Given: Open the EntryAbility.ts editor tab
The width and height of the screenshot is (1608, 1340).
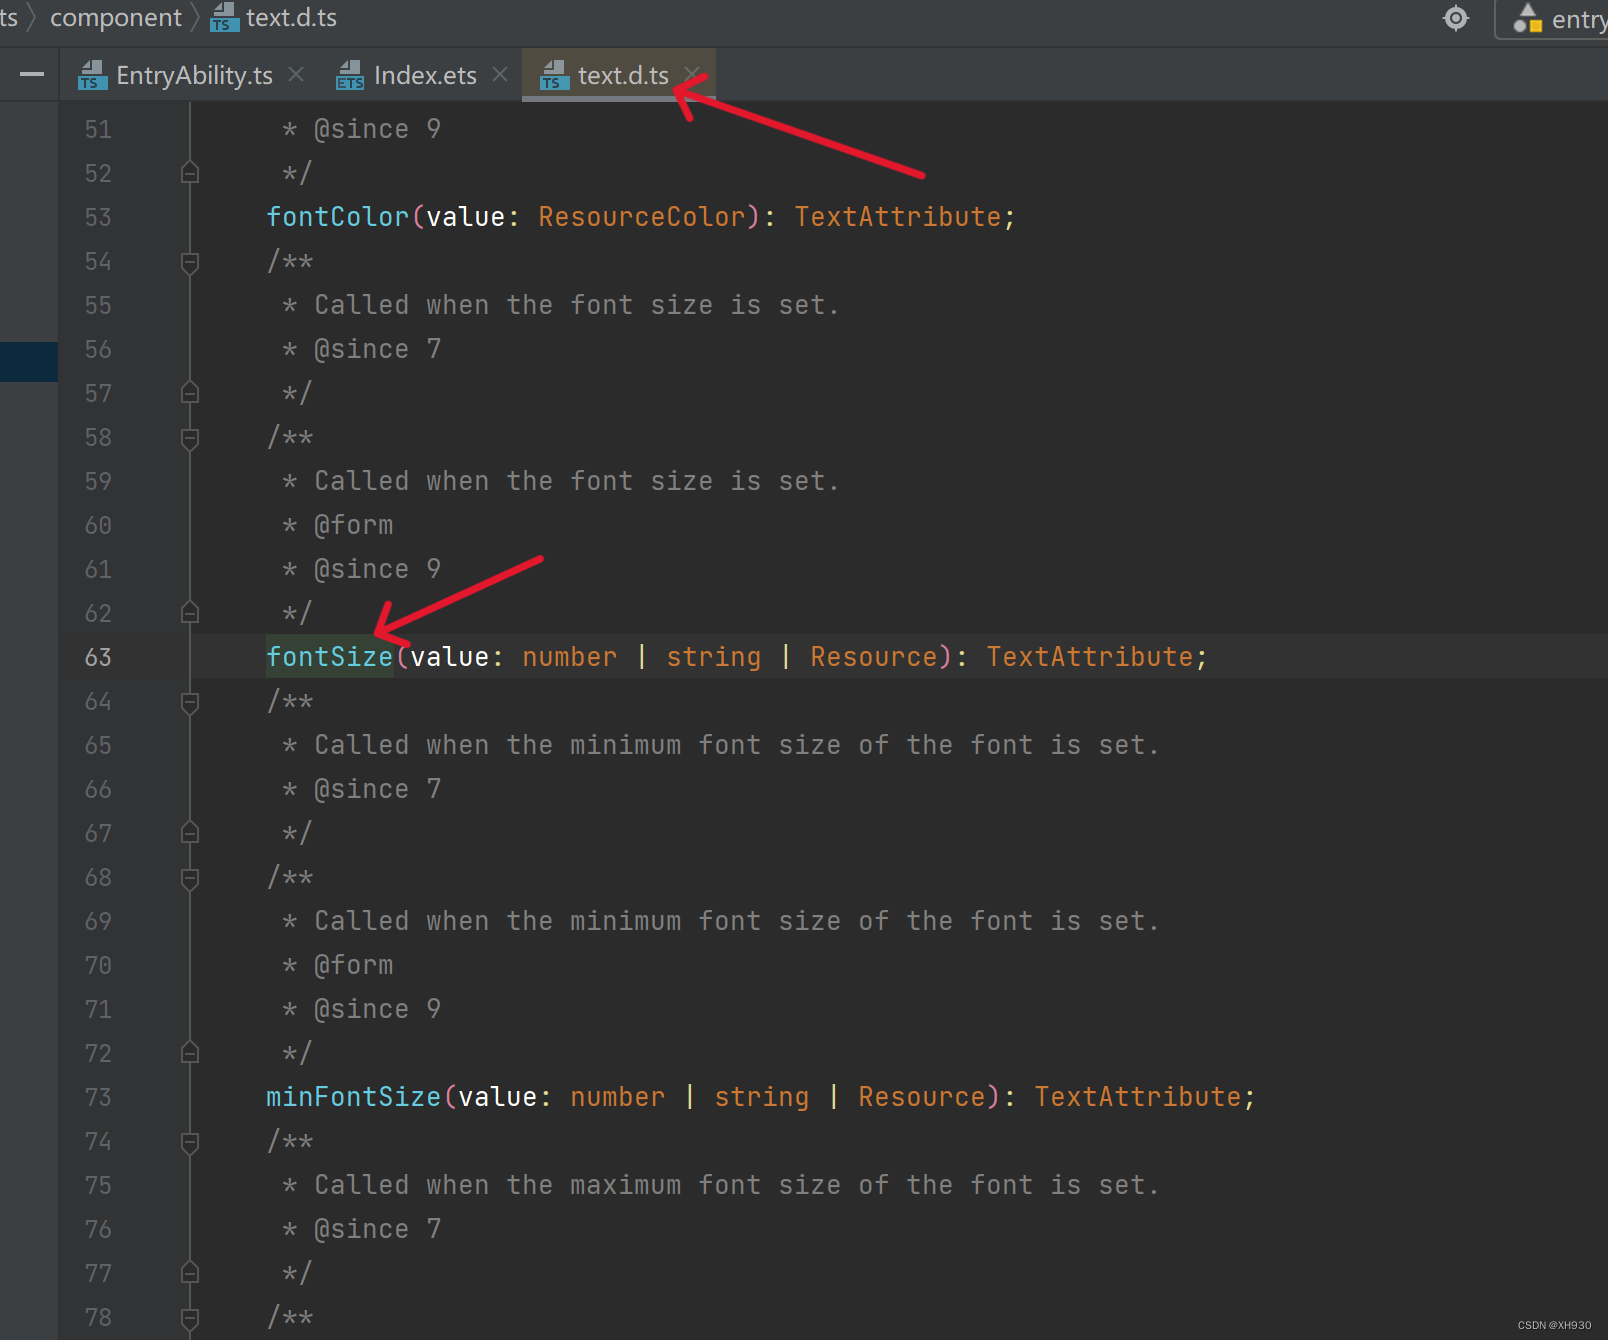Looking at the screenshot, I should (194, 75).
